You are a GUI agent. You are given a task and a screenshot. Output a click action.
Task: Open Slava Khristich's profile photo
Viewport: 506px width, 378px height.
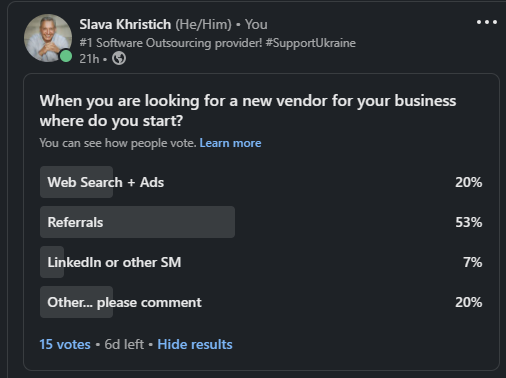coord(48,38)
